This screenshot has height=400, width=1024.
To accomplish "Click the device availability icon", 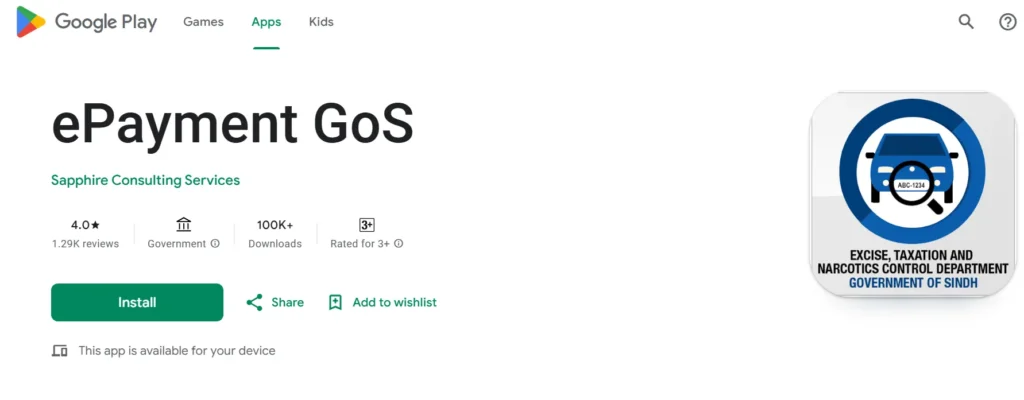I will (60, 351).
